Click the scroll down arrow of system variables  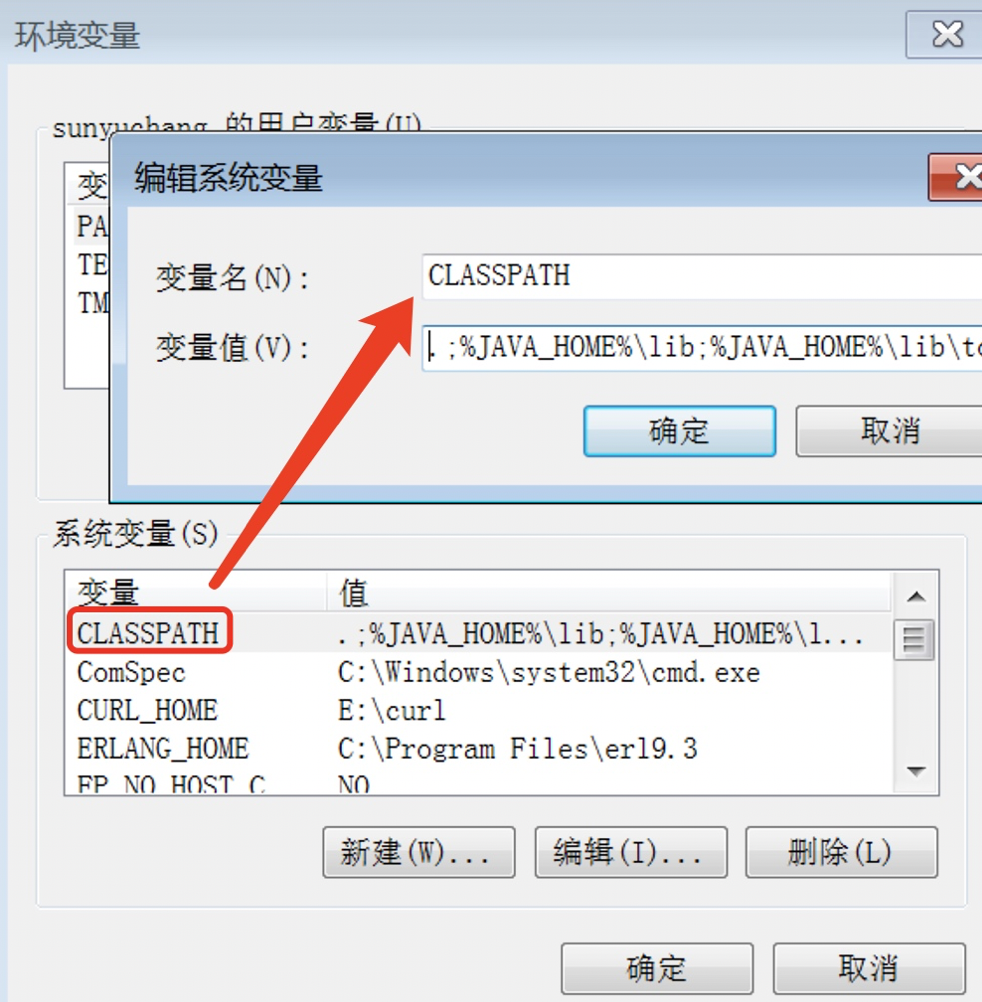pyautogui.click(x=916, y=771)
